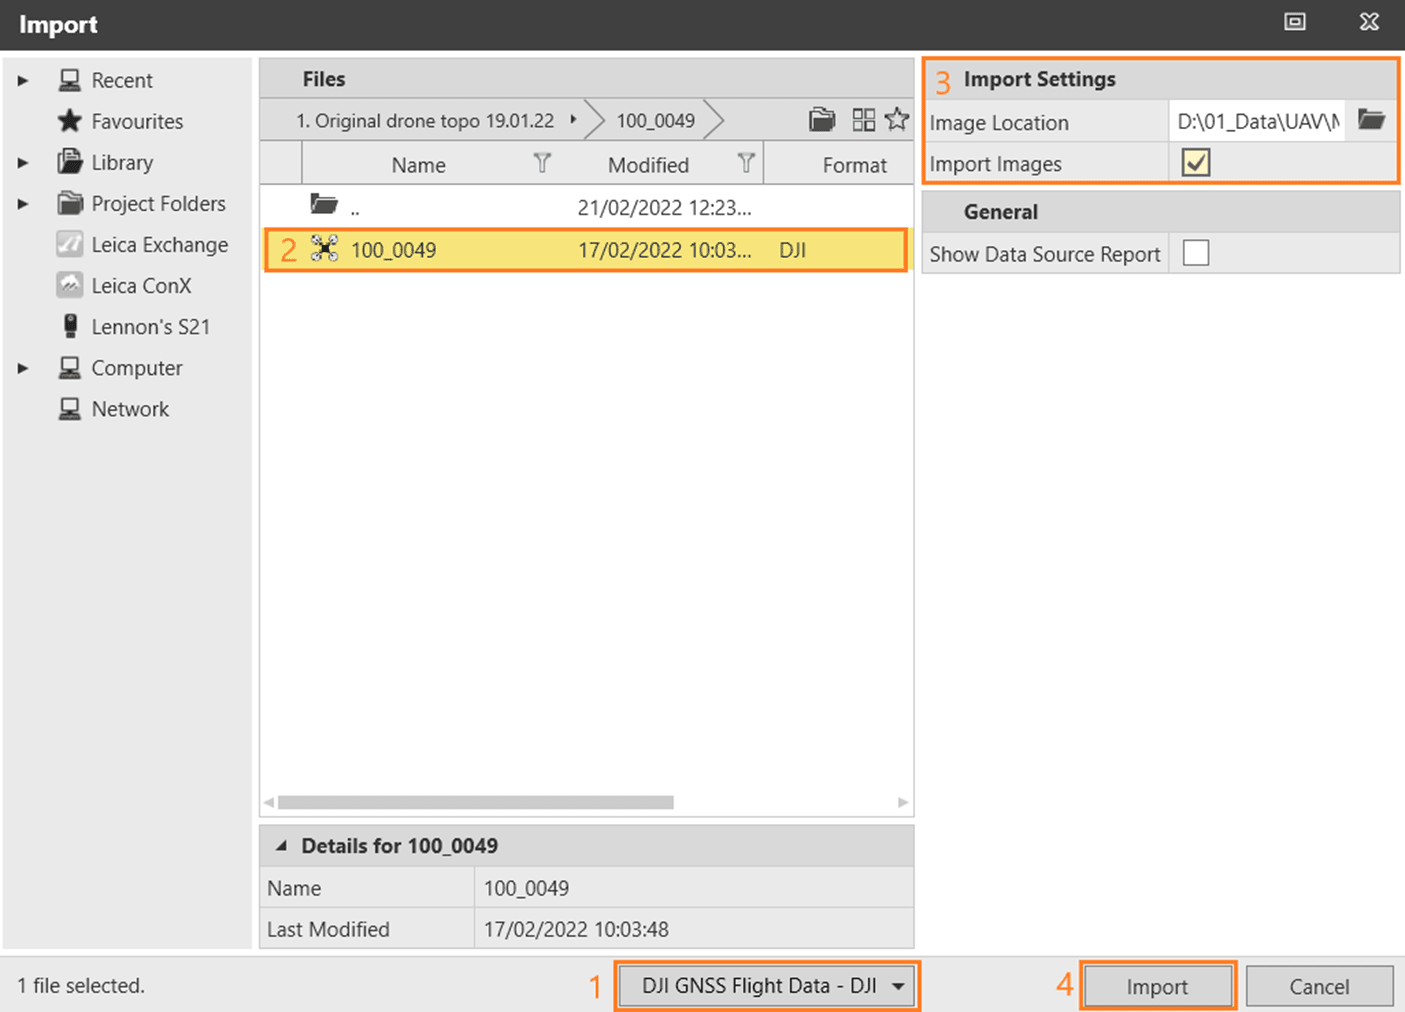This screenshot has height=1012, width=1405.
Task: Open Leica ConX in the sidebar
Action: point(141,286)
